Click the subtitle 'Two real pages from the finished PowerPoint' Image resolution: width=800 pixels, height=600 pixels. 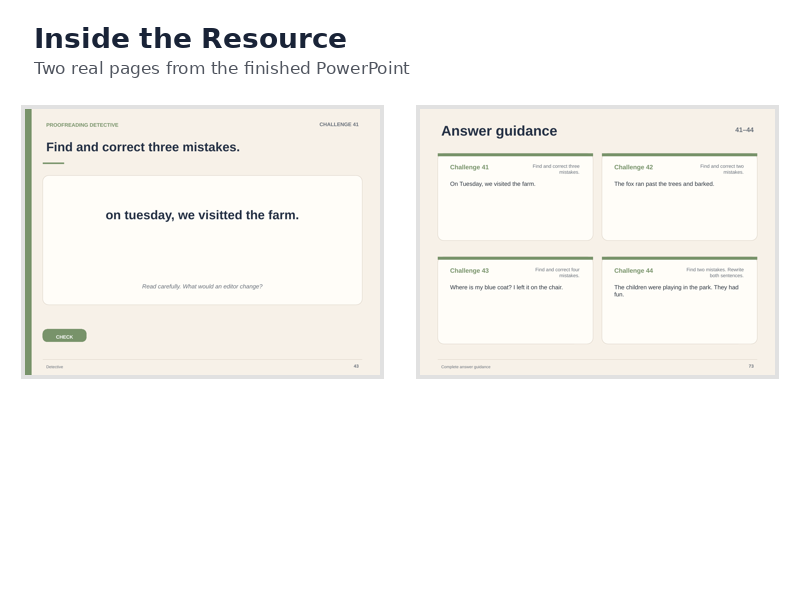click(x=221, y=68)
